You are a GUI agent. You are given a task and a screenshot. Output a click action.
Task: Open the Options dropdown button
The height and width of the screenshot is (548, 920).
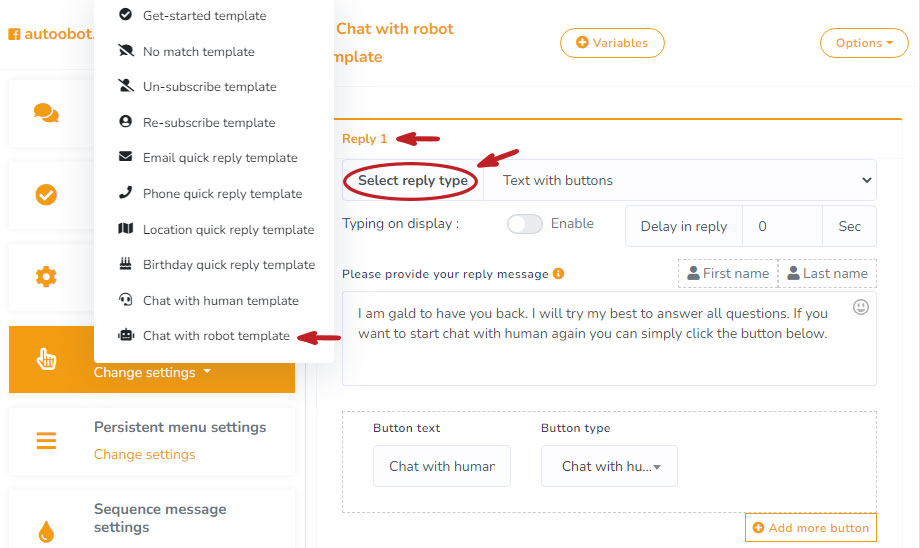click(864, 43)
